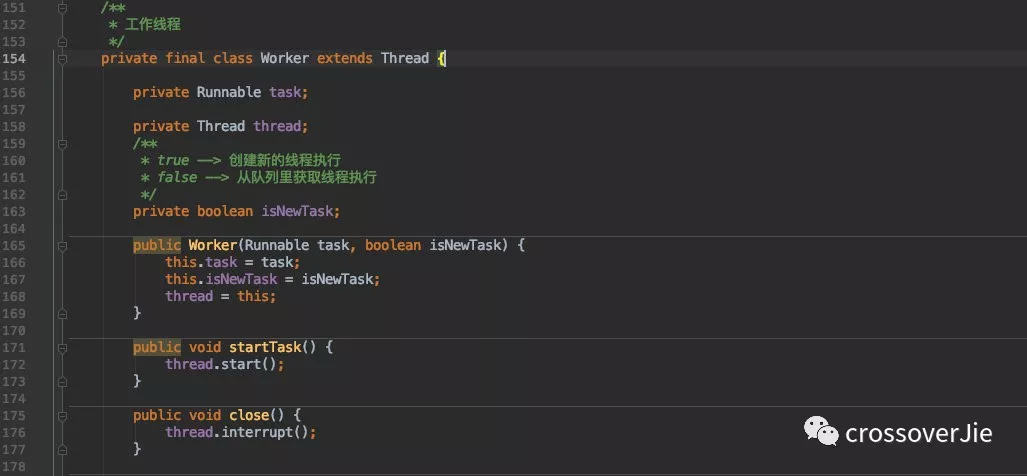This screenshot has height=476, width=1027.
Task: Click the startTask method name
Action: point(265,347)
